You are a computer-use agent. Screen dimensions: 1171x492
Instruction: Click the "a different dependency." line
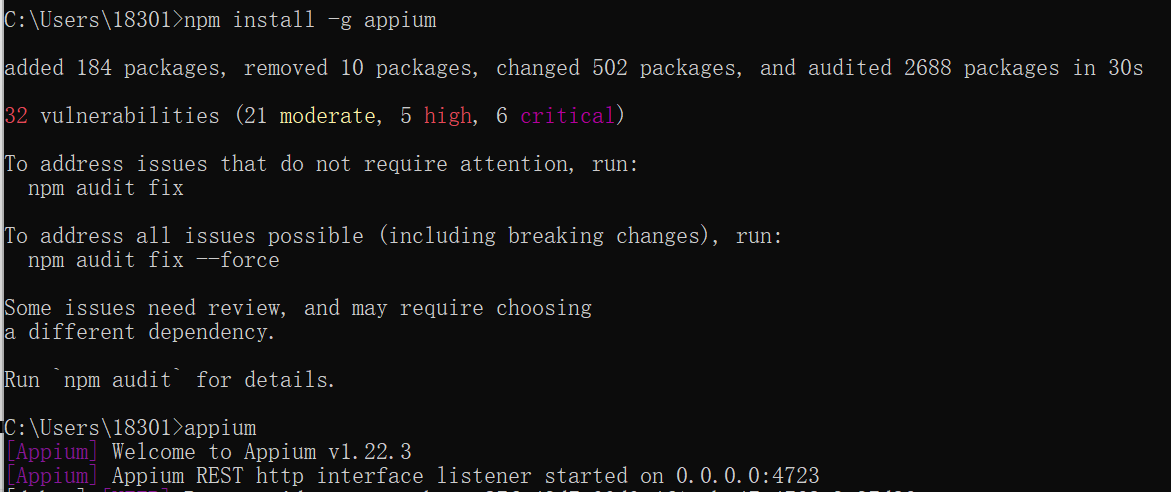[140, 332]
